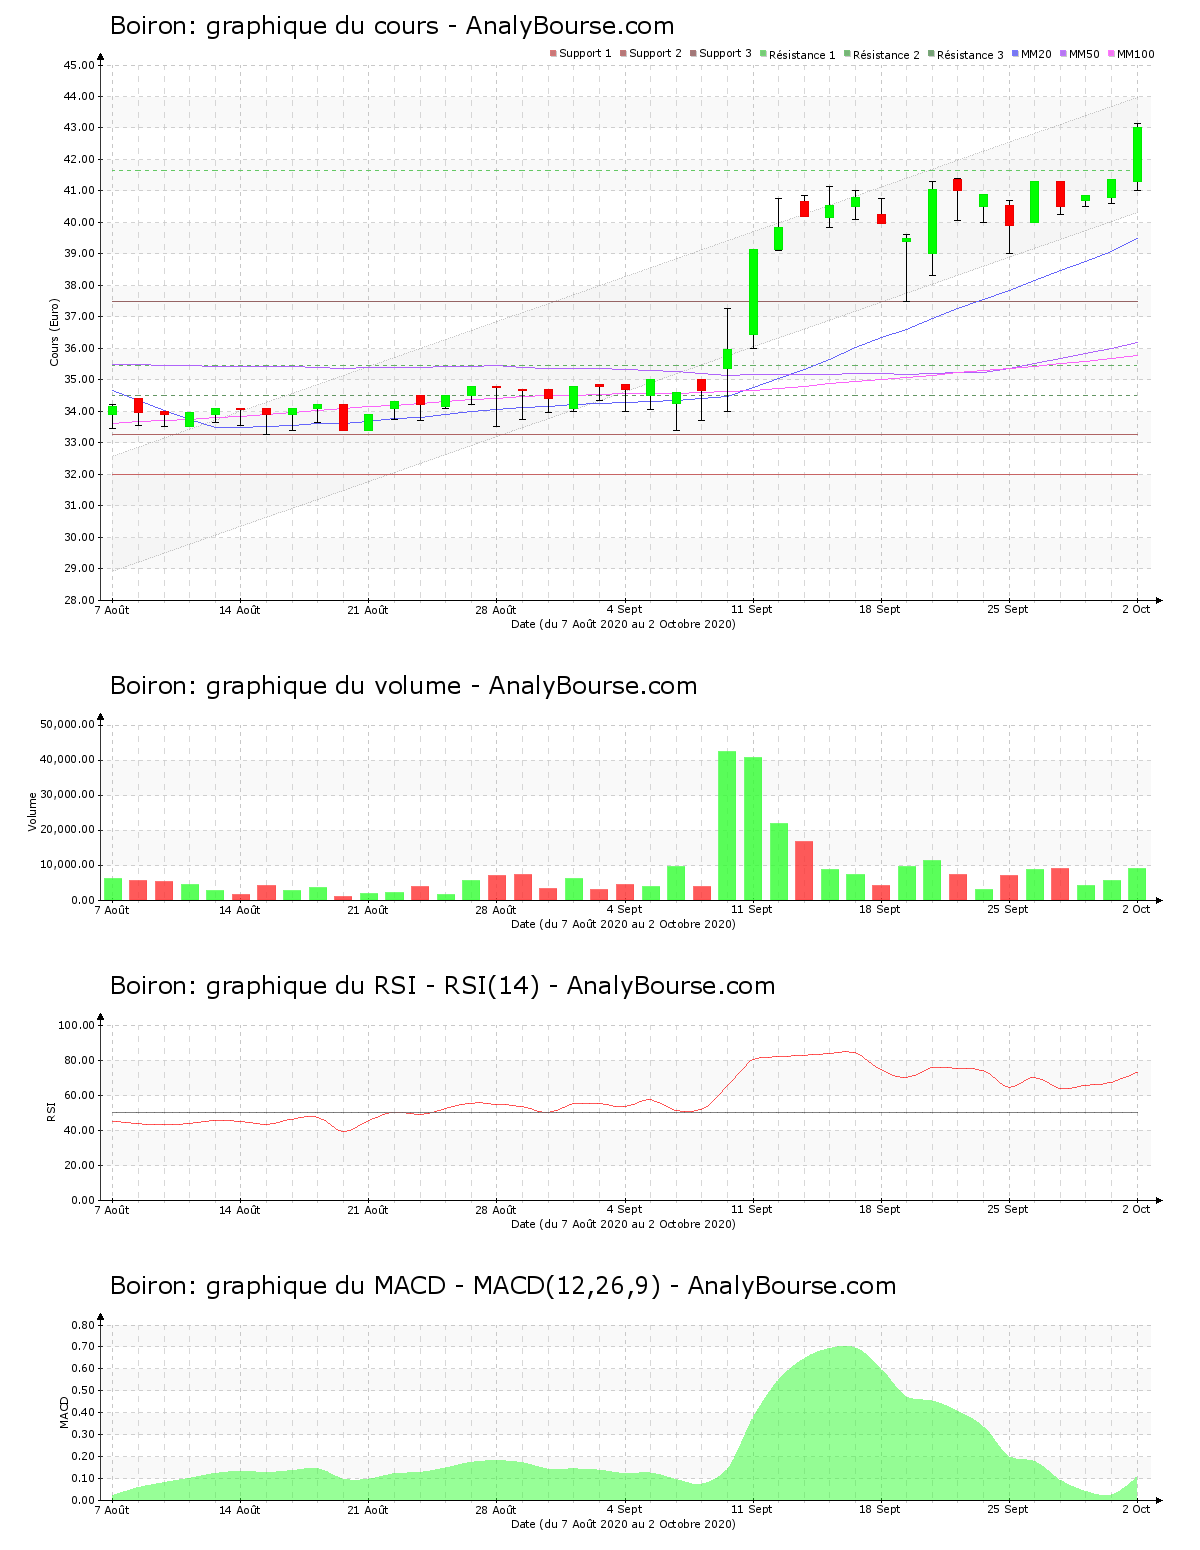Click the '11 Sept' date on price chart
This screenshot has width=1200, height=1550.
(752, 609)
